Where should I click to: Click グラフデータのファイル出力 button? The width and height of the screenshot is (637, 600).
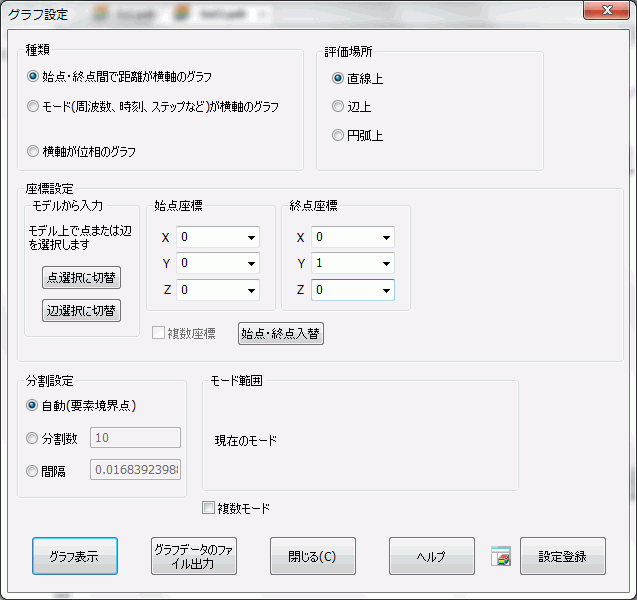[x=194, y=556]
